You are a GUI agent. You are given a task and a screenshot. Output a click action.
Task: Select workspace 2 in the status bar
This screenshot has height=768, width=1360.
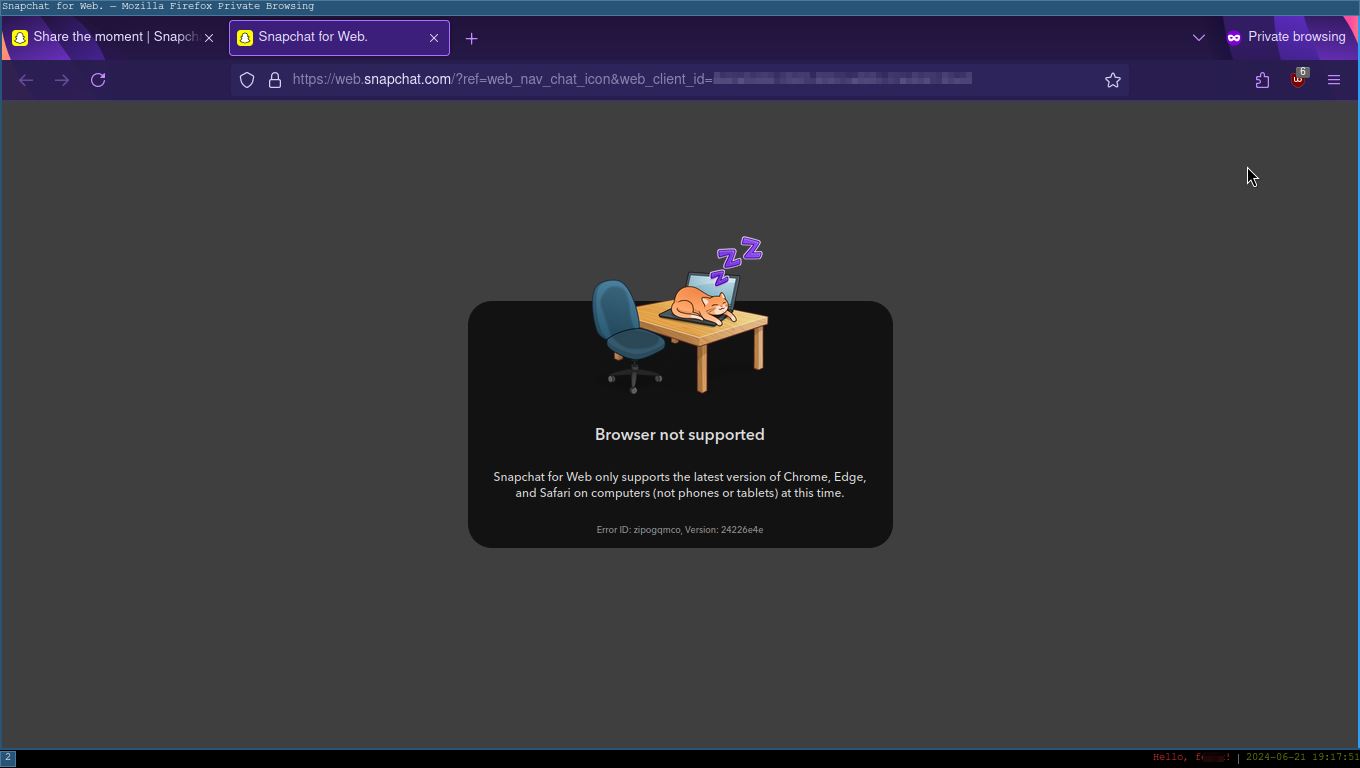tap(8, 758)
